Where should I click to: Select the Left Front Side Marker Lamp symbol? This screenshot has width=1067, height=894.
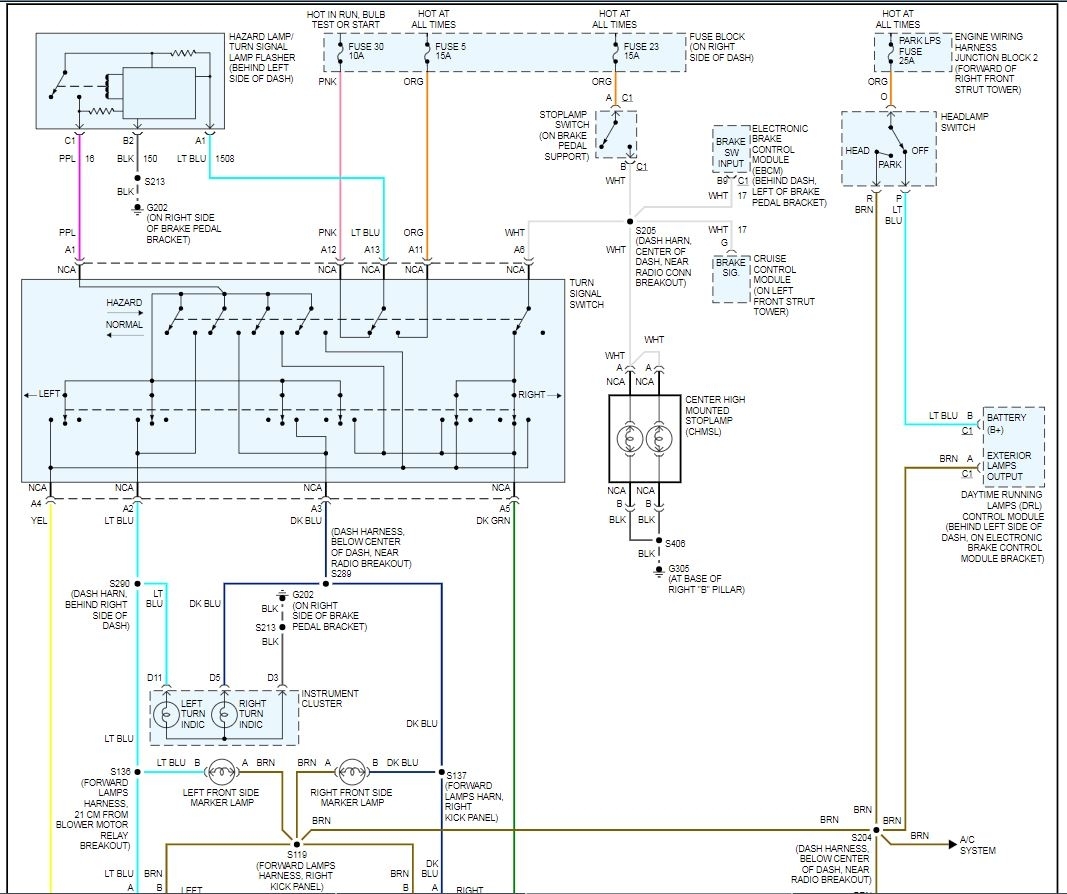point(220,772)
